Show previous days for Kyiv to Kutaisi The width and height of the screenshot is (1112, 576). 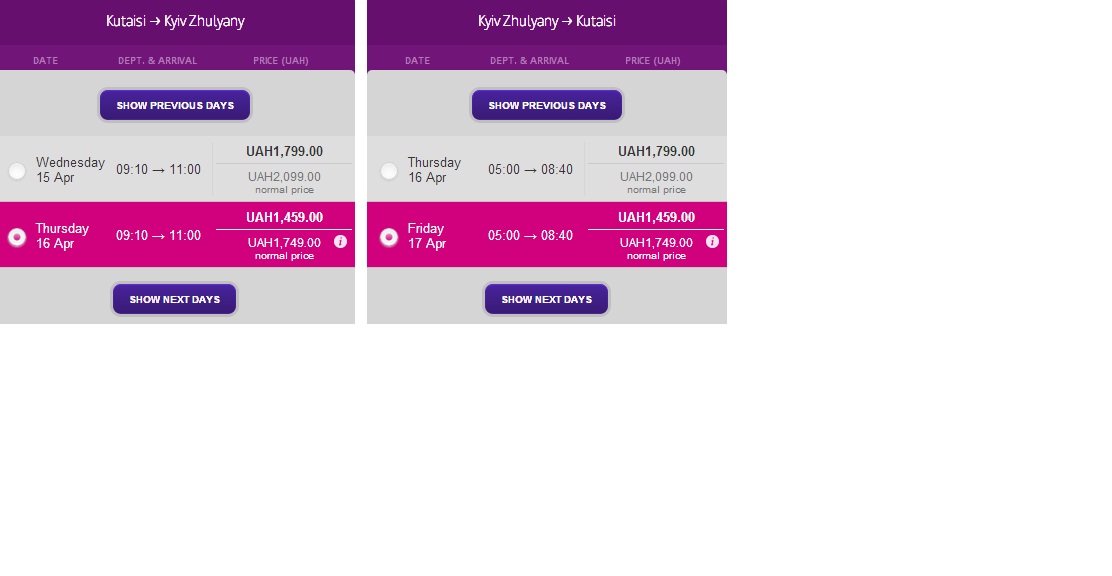tap(547, 105)
